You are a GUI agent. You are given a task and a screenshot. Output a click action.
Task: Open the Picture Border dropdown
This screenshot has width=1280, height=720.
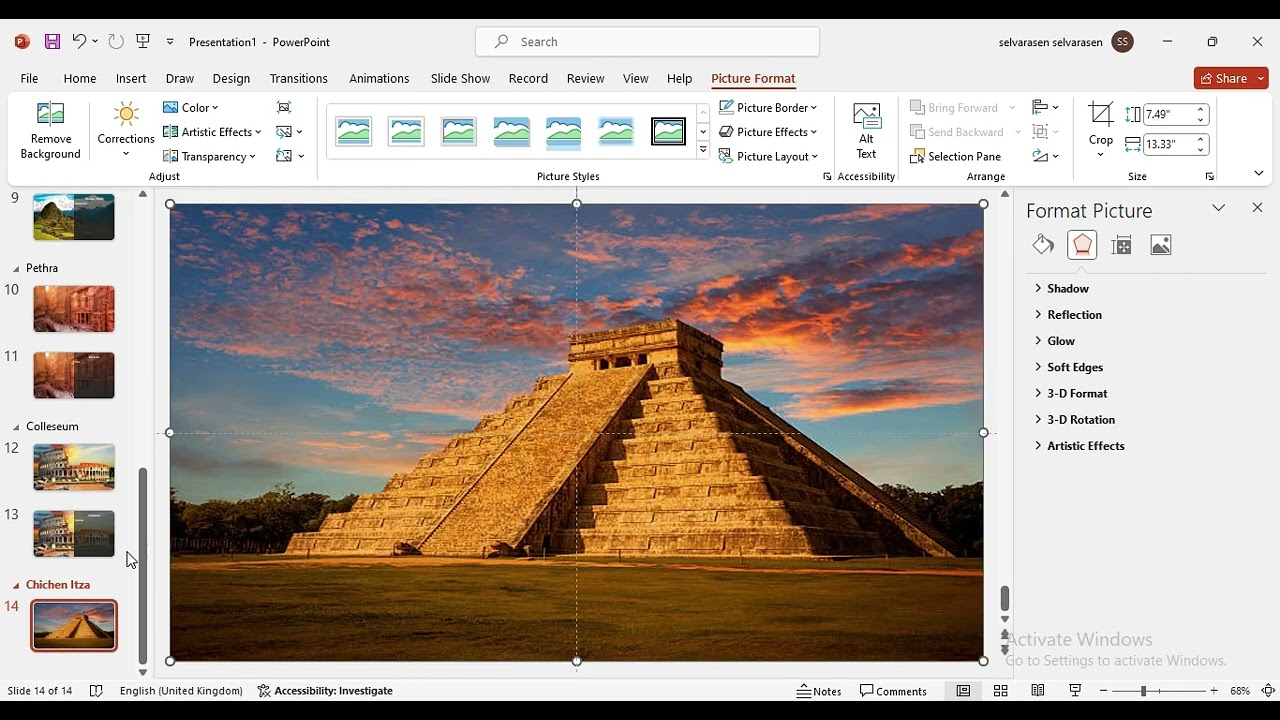click(x=768, y=107)
